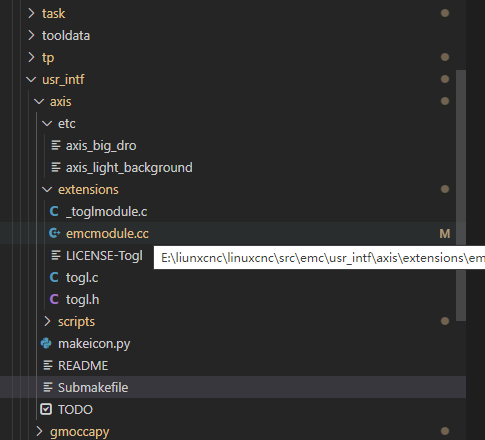This screenshot has height=440, width=485.
Task: Expand the gmoccapy folder
Action: pyautogui.click(x=39, y=431)
